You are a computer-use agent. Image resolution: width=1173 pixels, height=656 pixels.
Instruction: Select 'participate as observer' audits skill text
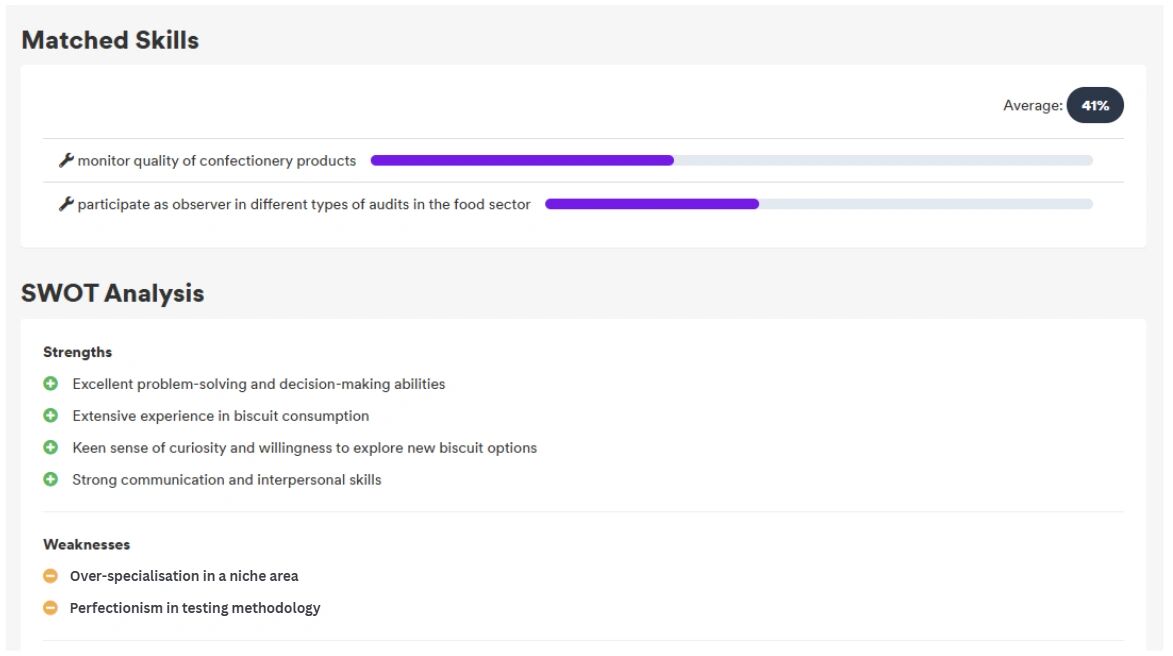click(x=304, y=205)
